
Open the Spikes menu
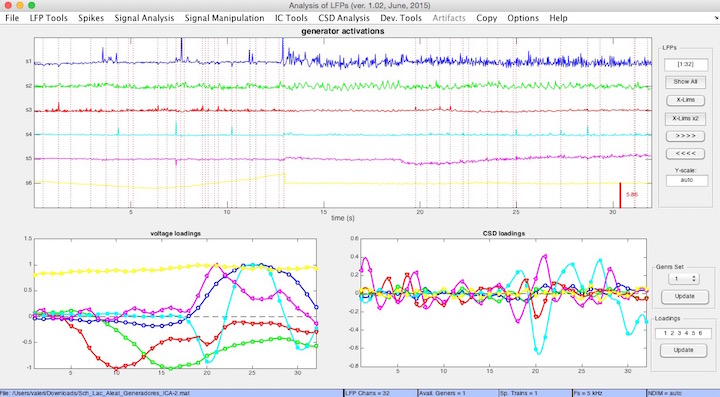click(x=91, y=18)
